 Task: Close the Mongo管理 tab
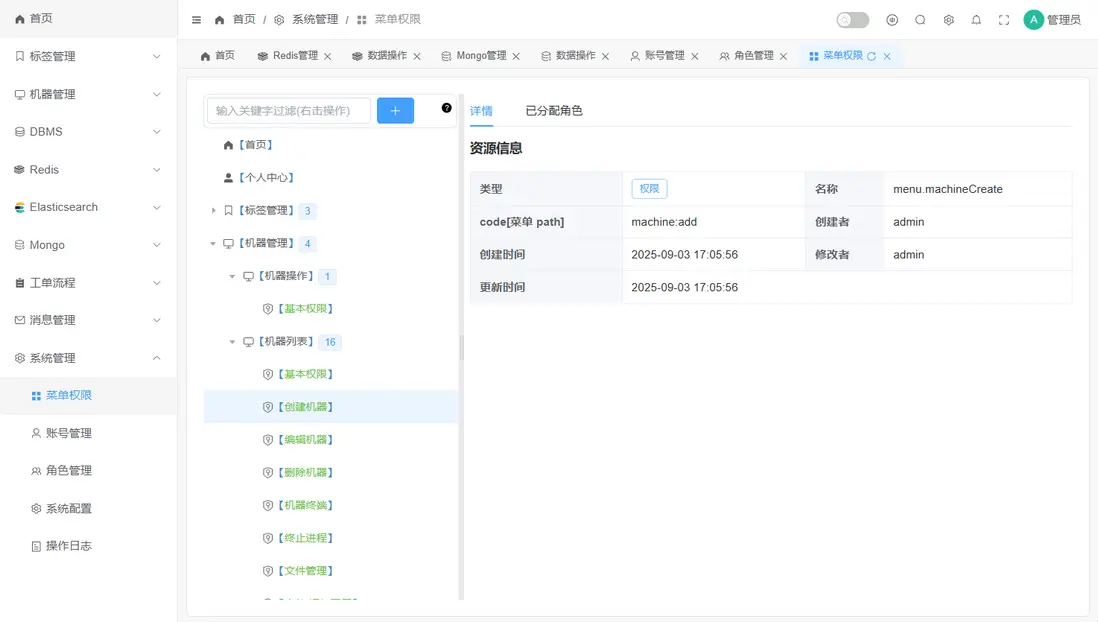(x=516, y=57)
